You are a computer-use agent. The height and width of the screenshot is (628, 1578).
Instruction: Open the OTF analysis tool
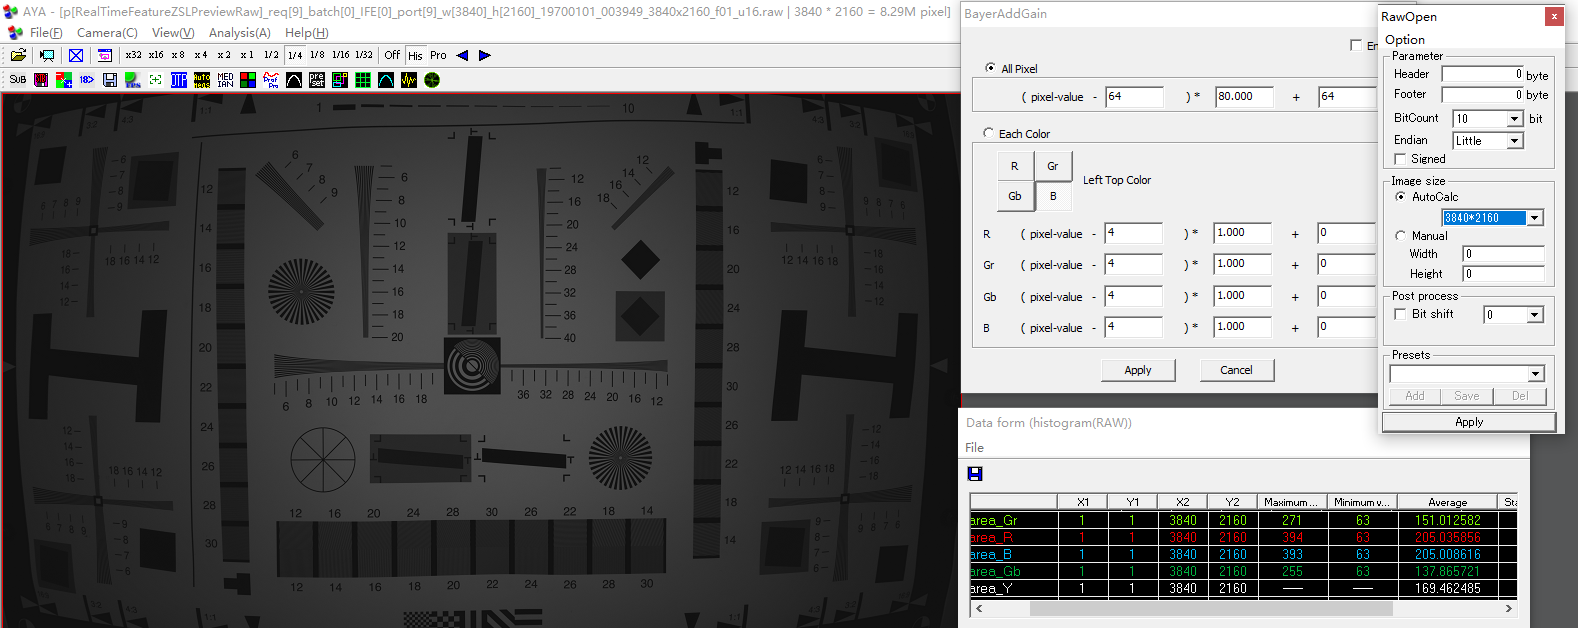pyautogui.click(x=179, y=80)
